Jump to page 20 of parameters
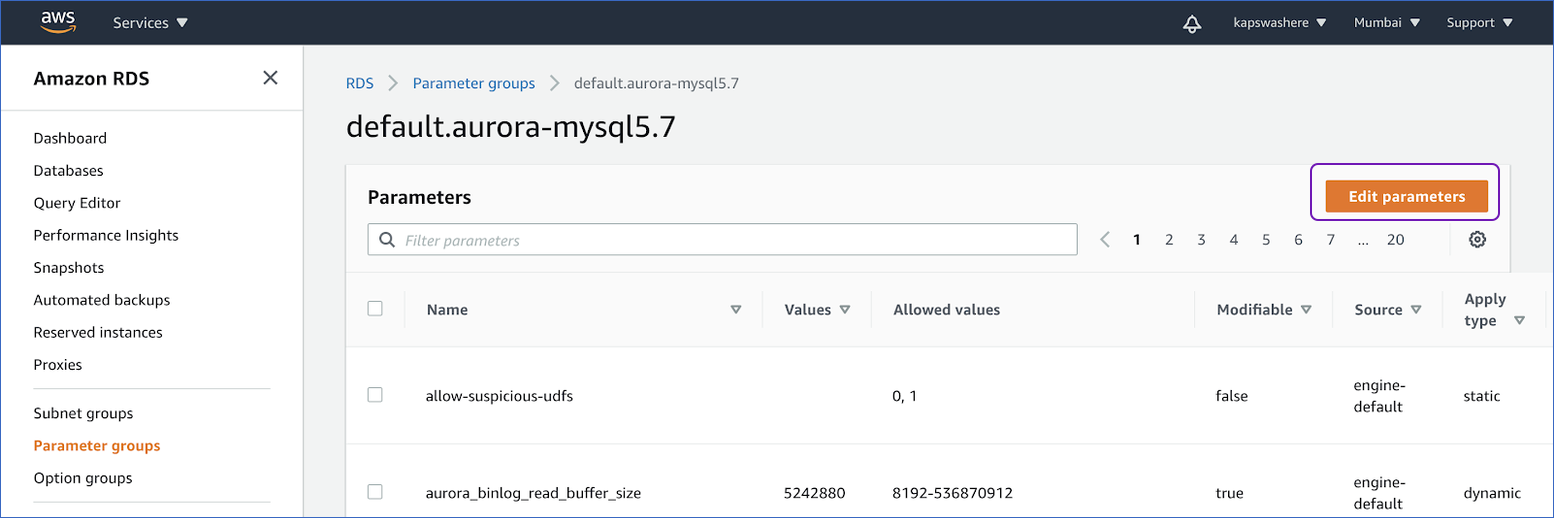This screenshot has height=518, width=1554. coord(1395,239)
